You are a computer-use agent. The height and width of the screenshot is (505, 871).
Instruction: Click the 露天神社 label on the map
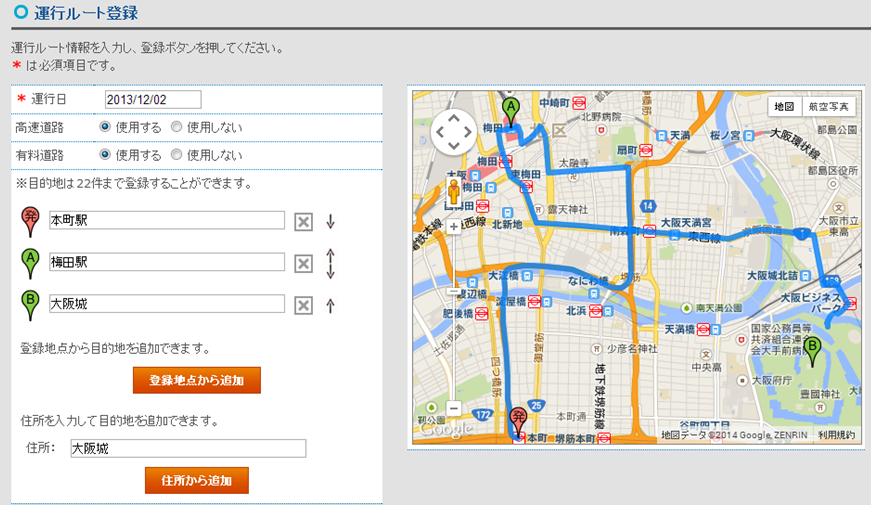coord(567,209)
